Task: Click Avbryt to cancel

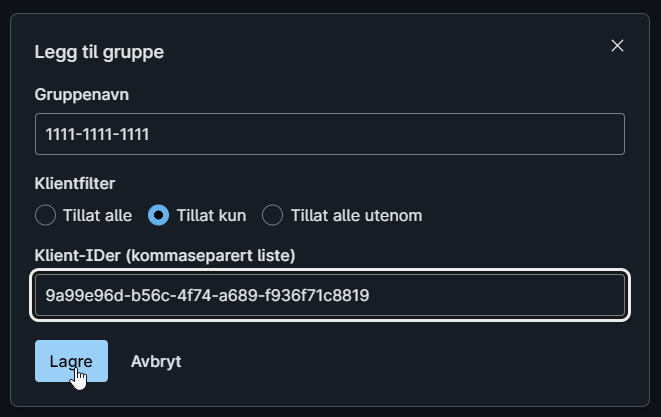Action: 156,361
